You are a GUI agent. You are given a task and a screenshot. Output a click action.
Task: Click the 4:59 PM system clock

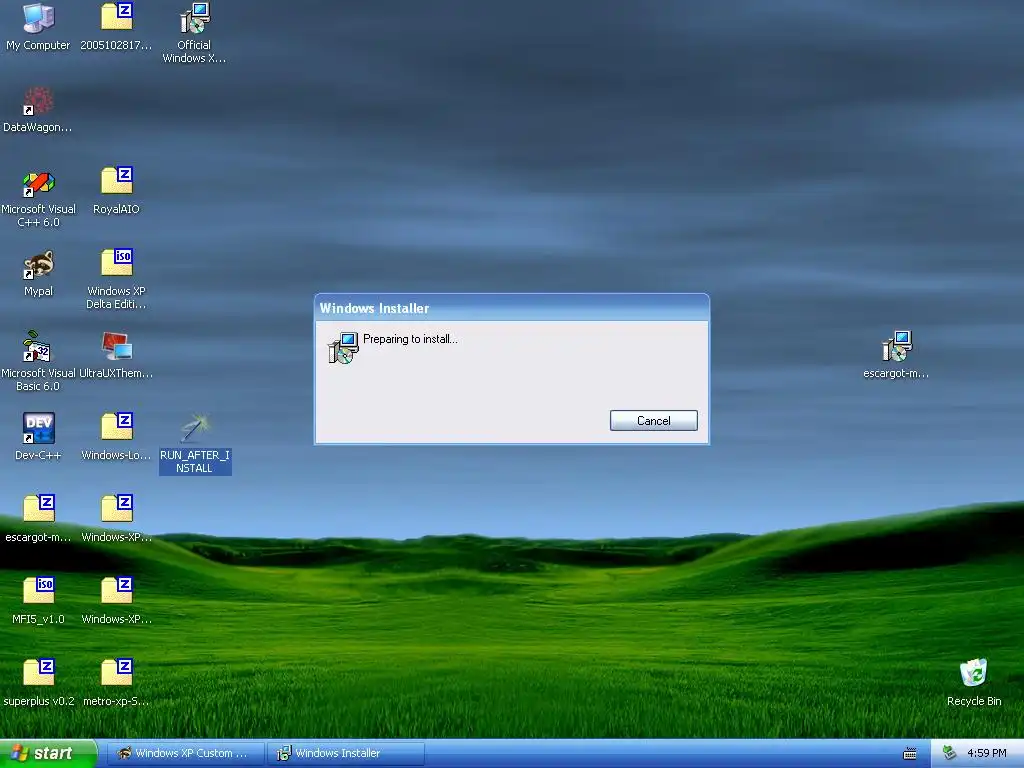click(986, 753)
